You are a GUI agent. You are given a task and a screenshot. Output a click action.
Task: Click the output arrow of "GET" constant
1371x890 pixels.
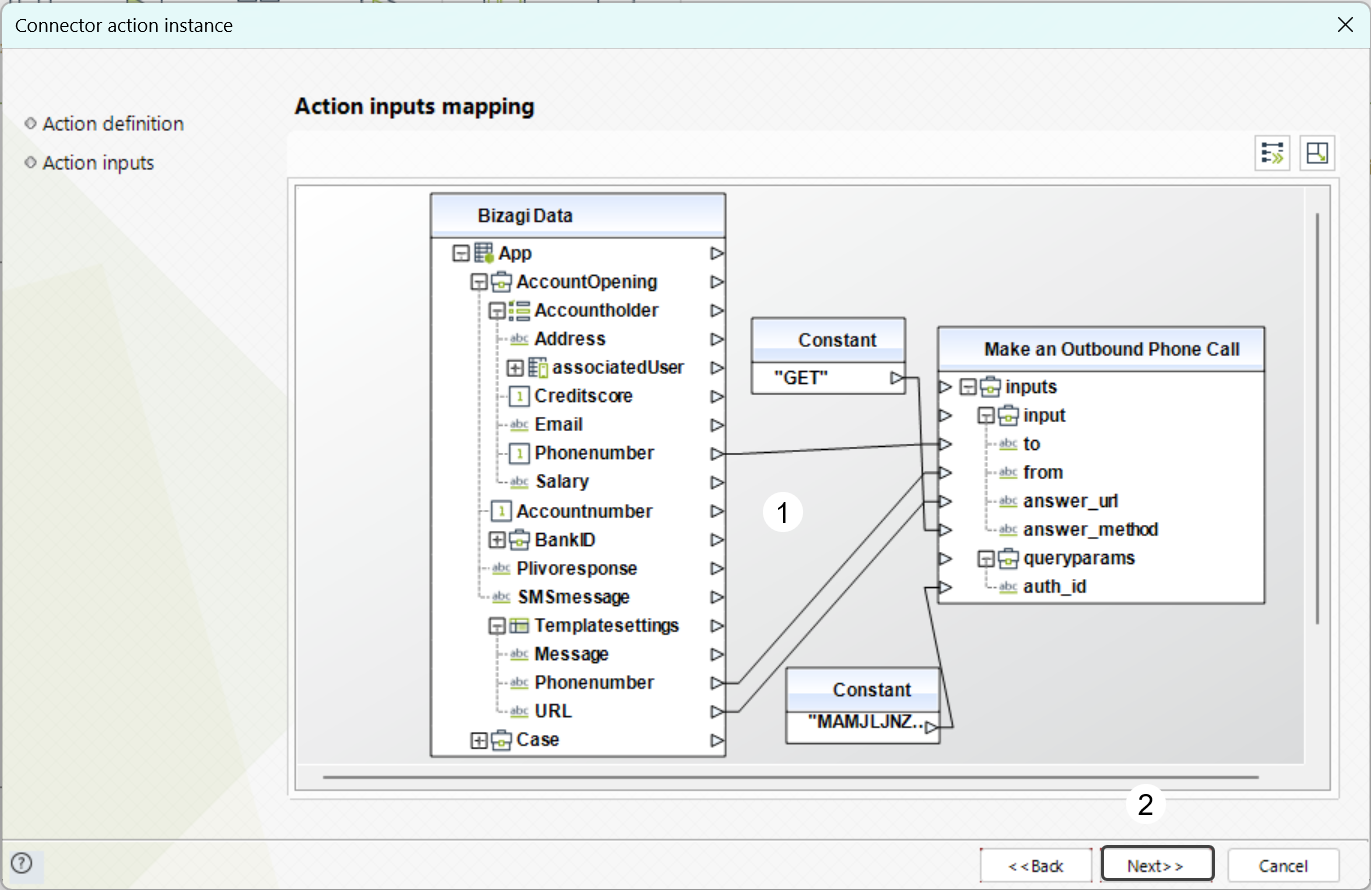point(897,378)
